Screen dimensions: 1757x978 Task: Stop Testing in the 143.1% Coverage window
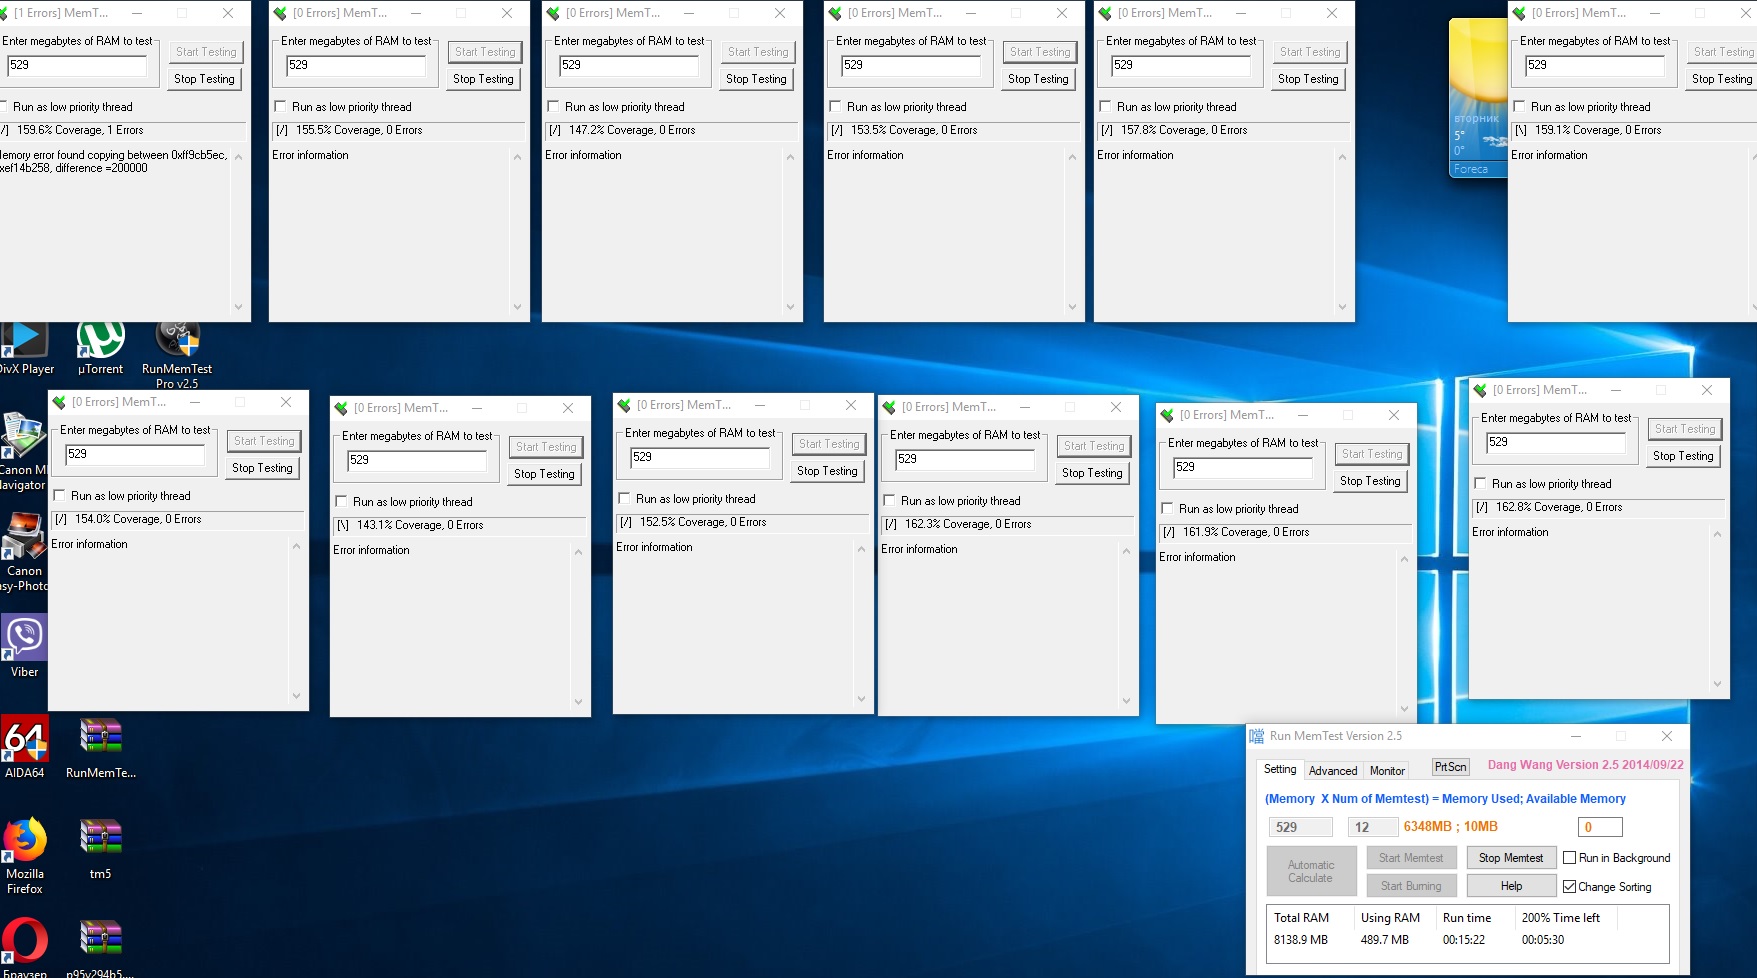point(544,474)
